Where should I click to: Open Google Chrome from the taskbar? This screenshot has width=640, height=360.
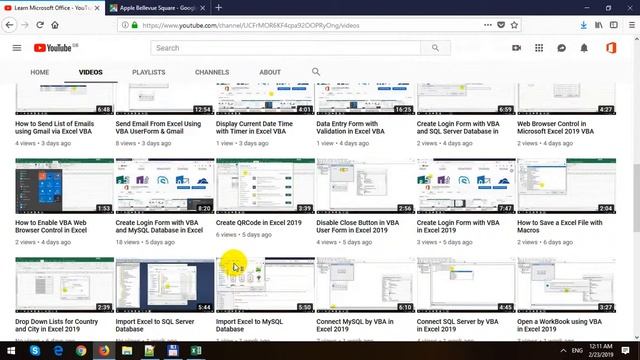81,351
